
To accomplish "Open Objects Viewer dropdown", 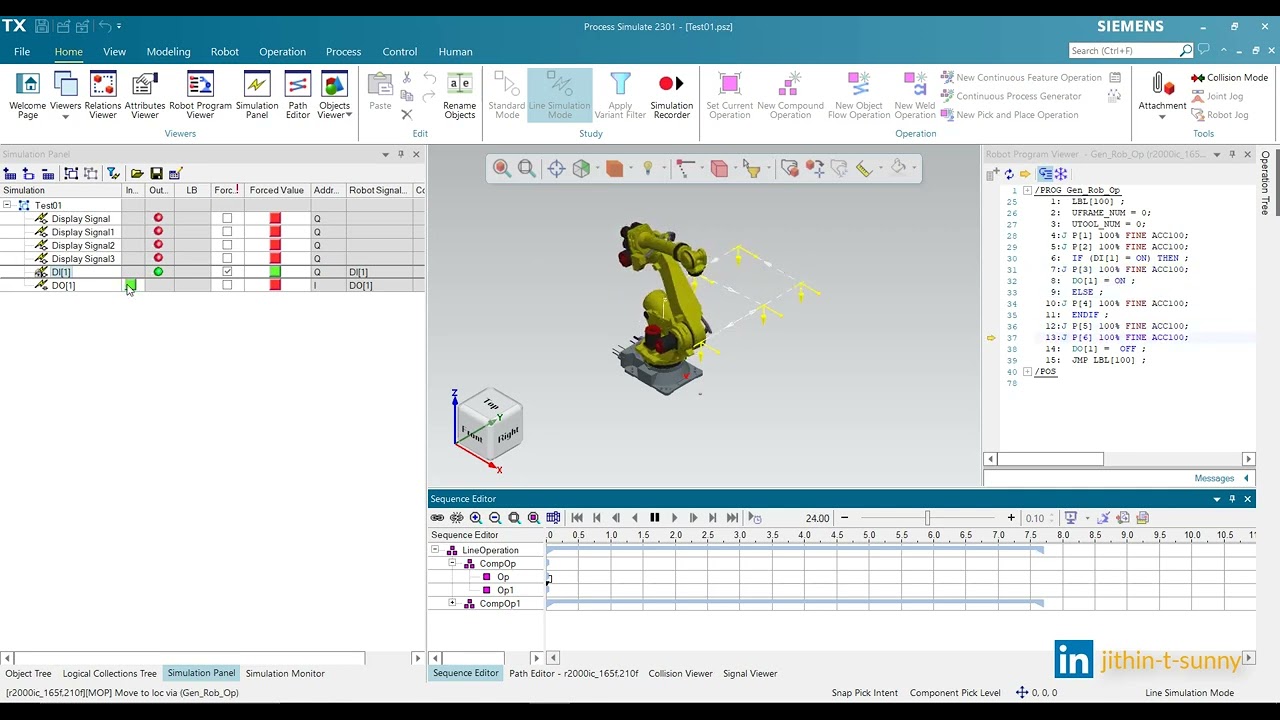I will (x=349, y=115).
